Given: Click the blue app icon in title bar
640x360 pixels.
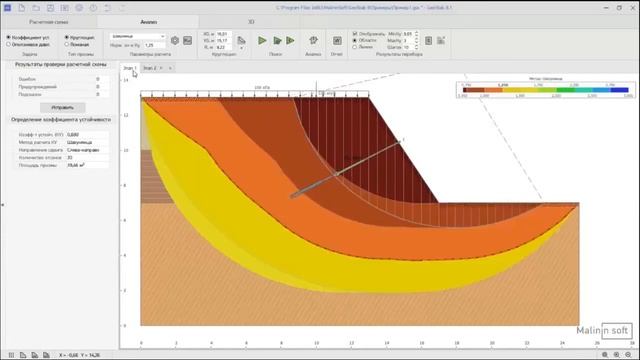Looking at the screenshot, I should [7, 8].
